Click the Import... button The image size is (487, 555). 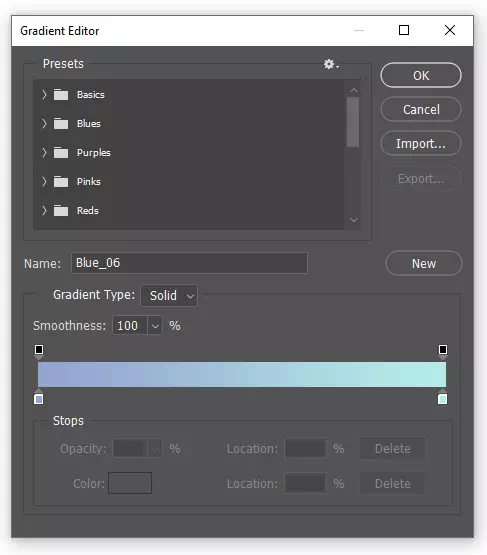point(421,143)
